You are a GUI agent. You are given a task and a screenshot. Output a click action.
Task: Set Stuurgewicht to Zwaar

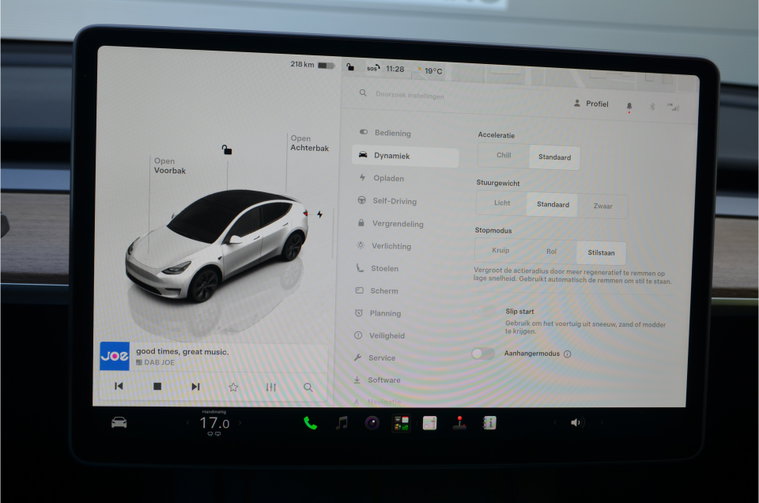[603, 206]
